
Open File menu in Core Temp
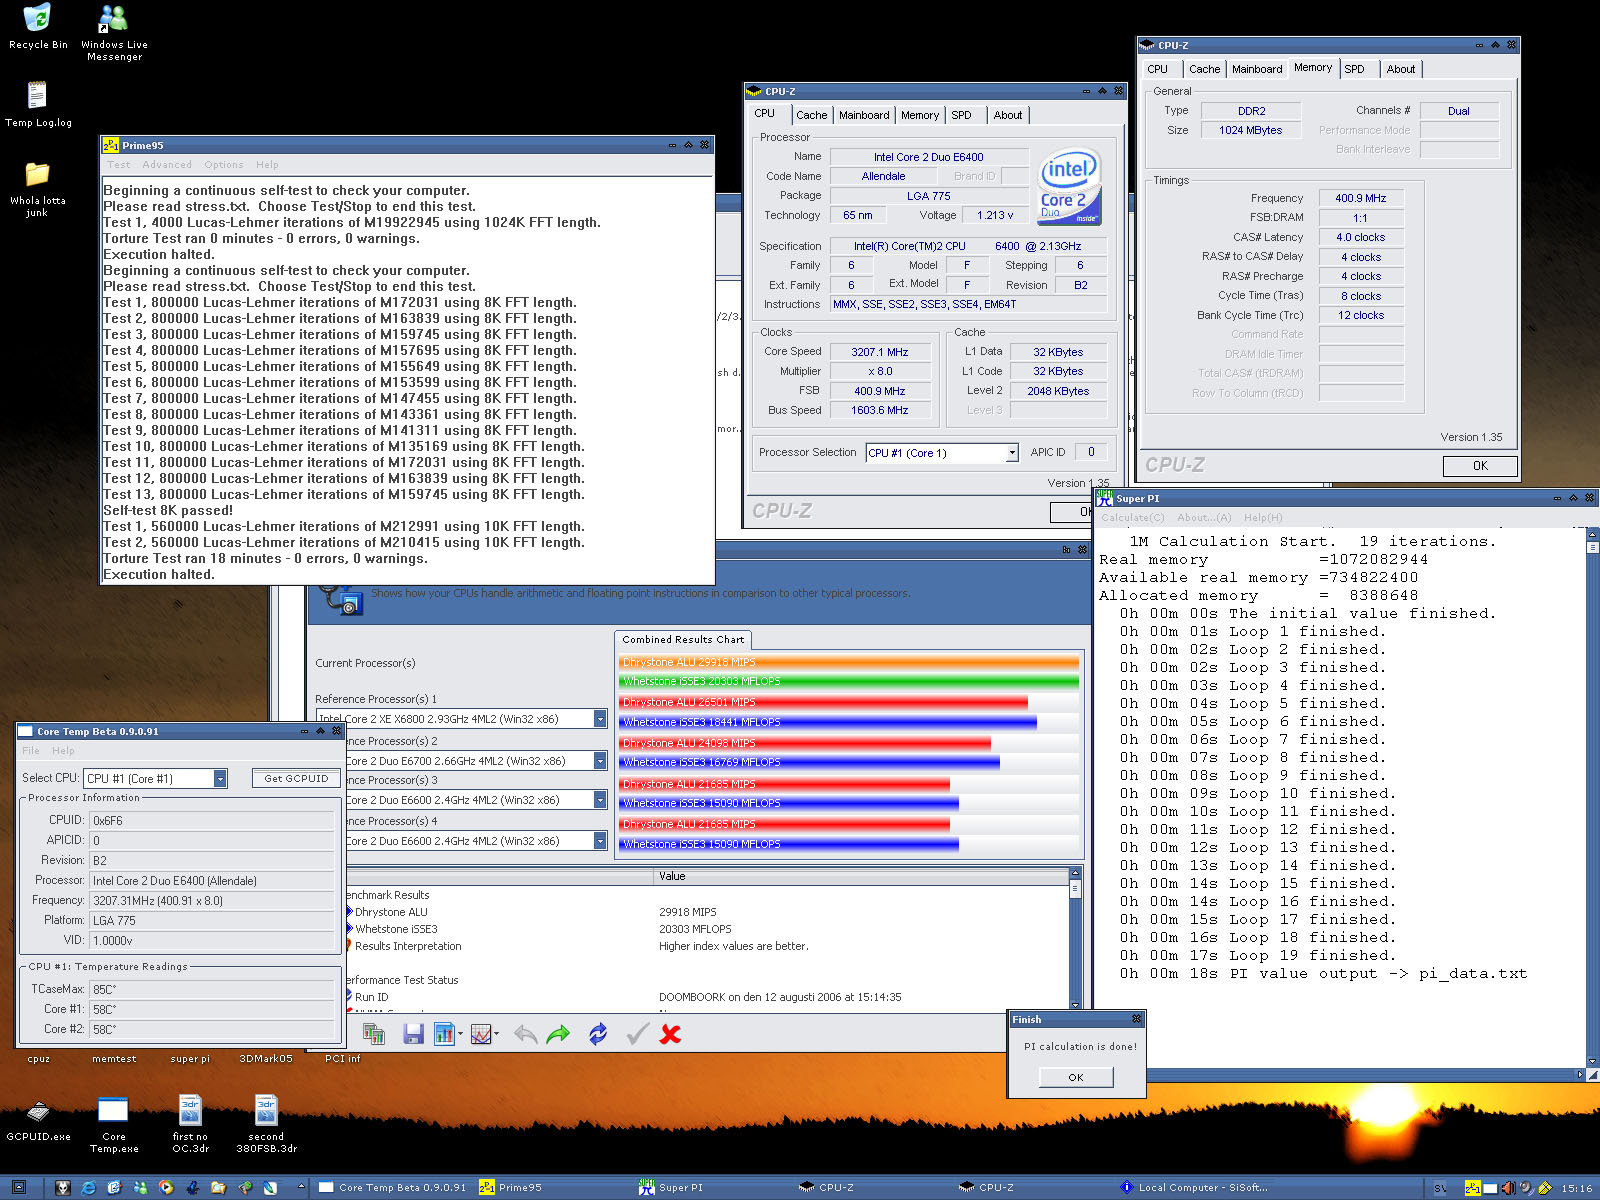point(31,751)
